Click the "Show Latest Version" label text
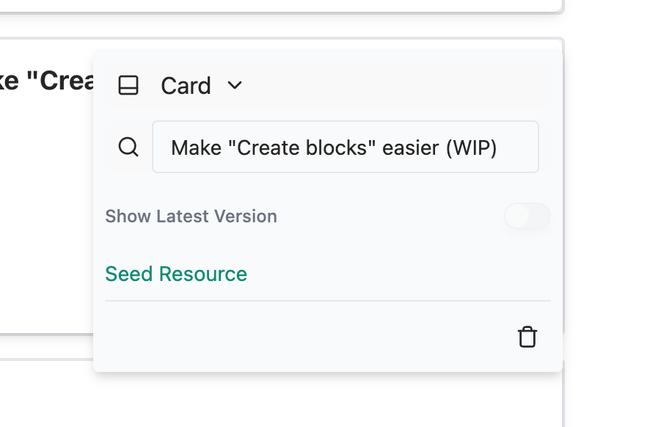This screenshot has height=427, width=650. (191, 216)
